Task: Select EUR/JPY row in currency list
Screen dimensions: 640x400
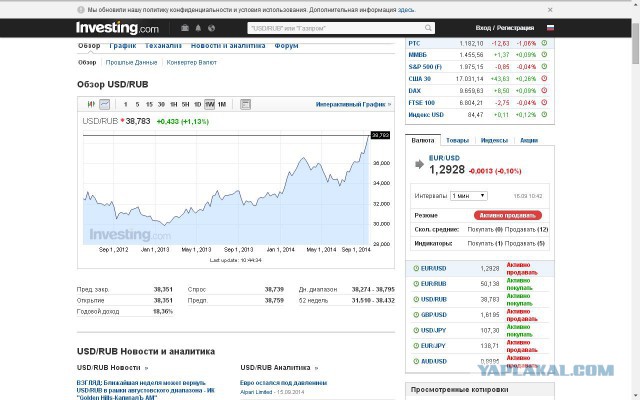Action: click(480, 346)
